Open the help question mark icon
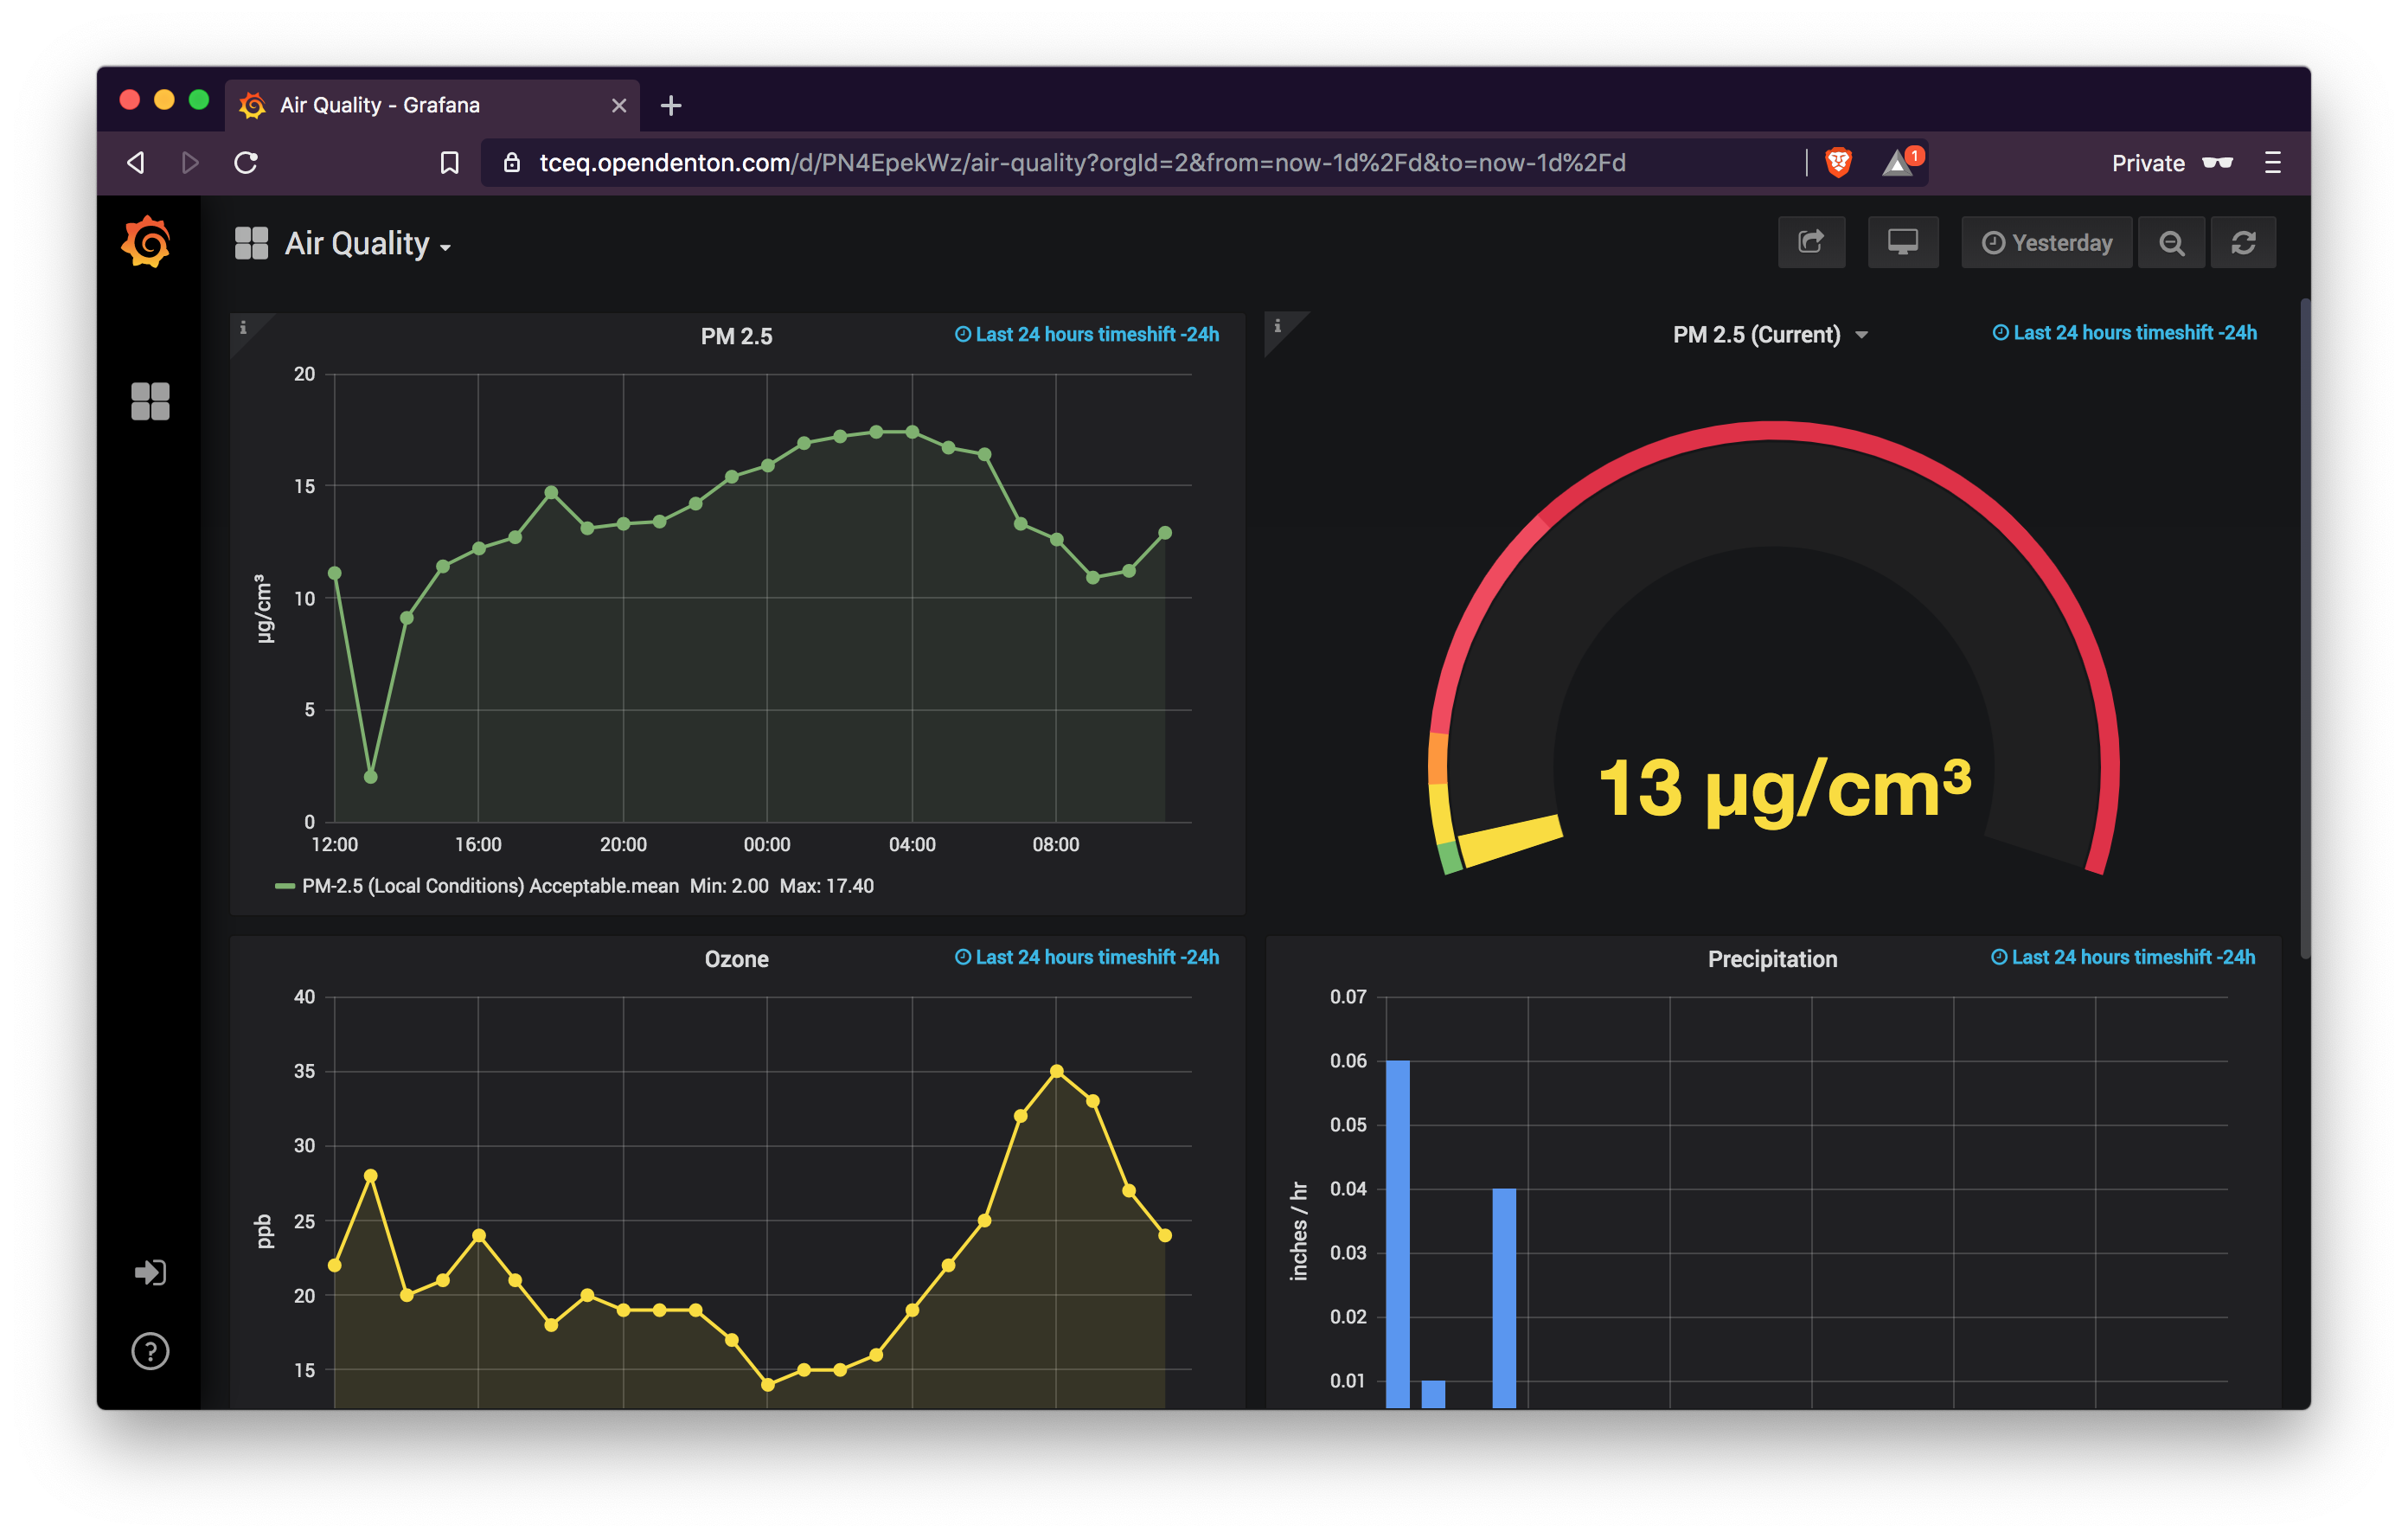This screenshot has width=2408, height=1538. coord(150,1351)
